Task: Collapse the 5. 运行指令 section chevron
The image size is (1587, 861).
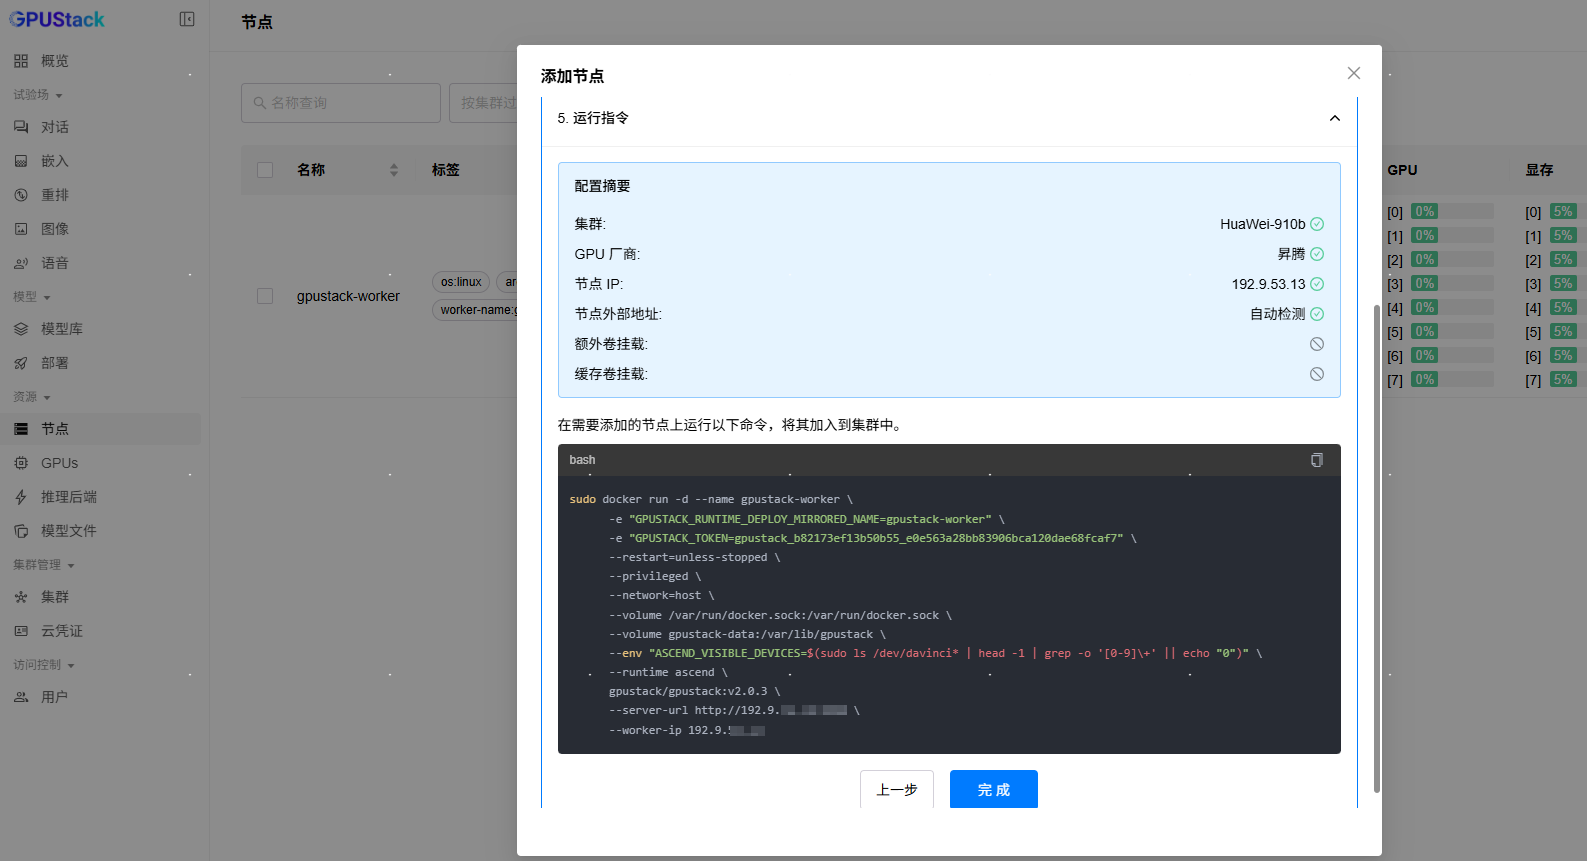Action: point(1334,118)
